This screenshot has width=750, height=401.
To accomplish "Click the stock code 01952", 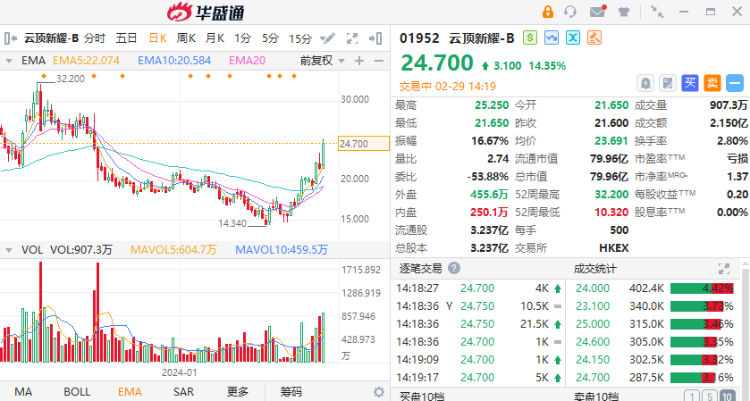I will (x=419, y=38).
